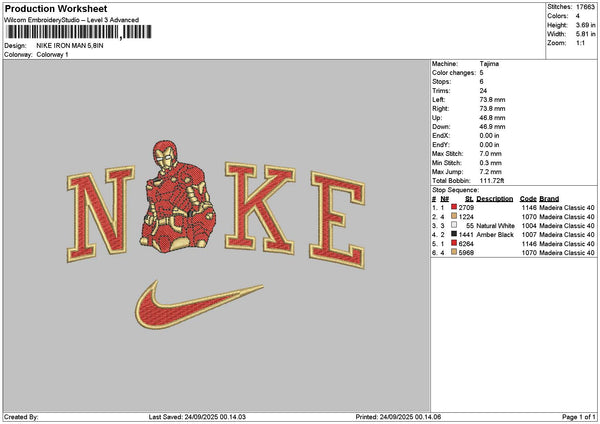The height and width of the screenshot is (424, 600).
Task: Click the 'Stop Sequence:' heading
Action: click(455, 190)
